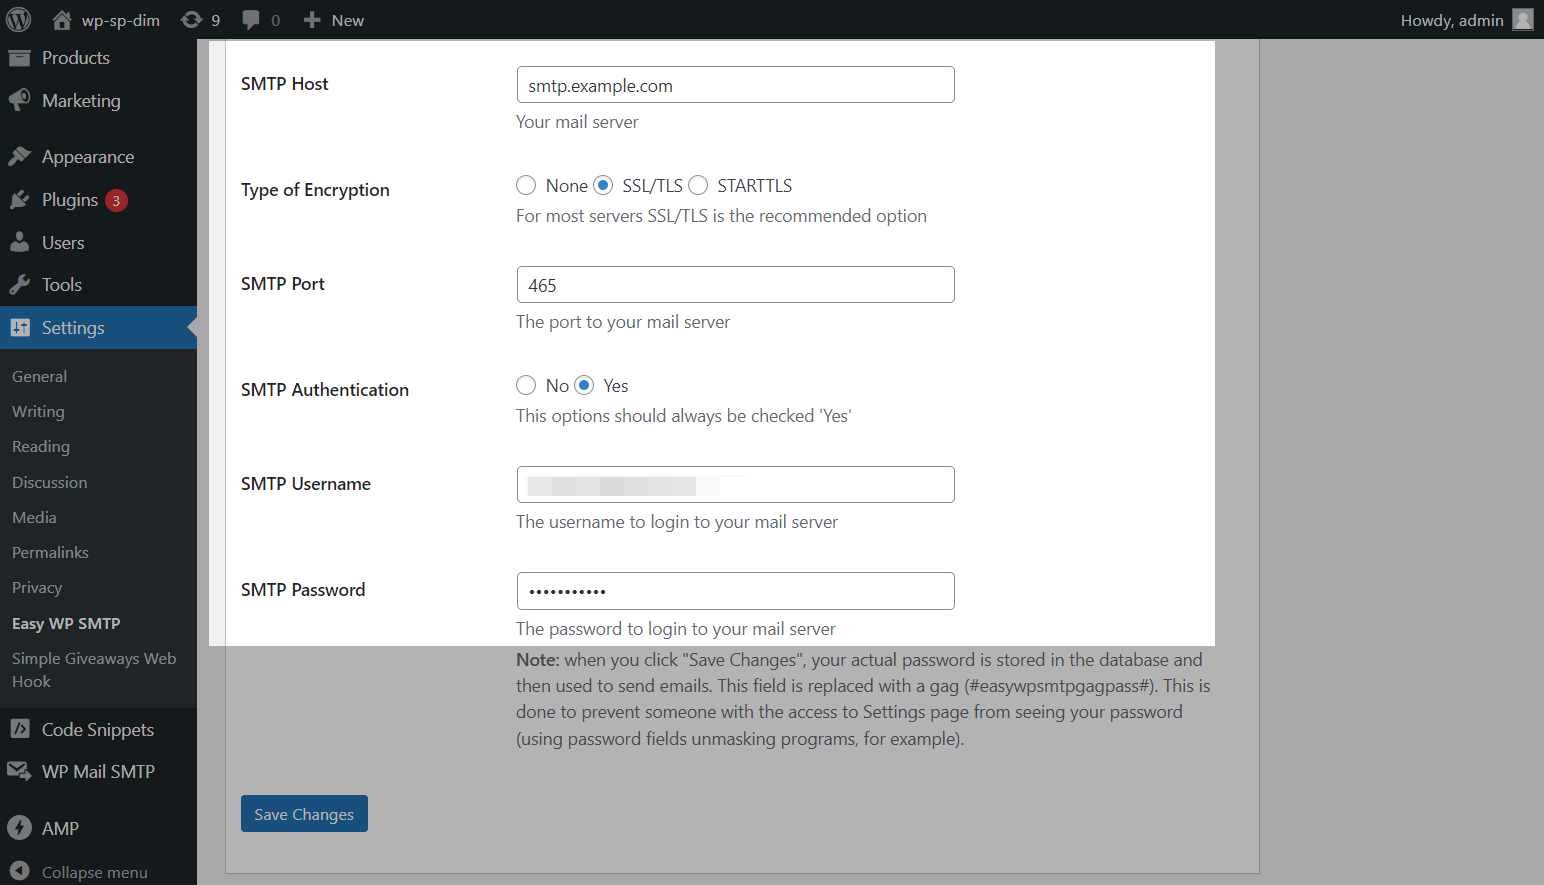Click the updates icon showing 9
Screen dimensions: 1544x885
pyautogui.click(x=192, y=20)
